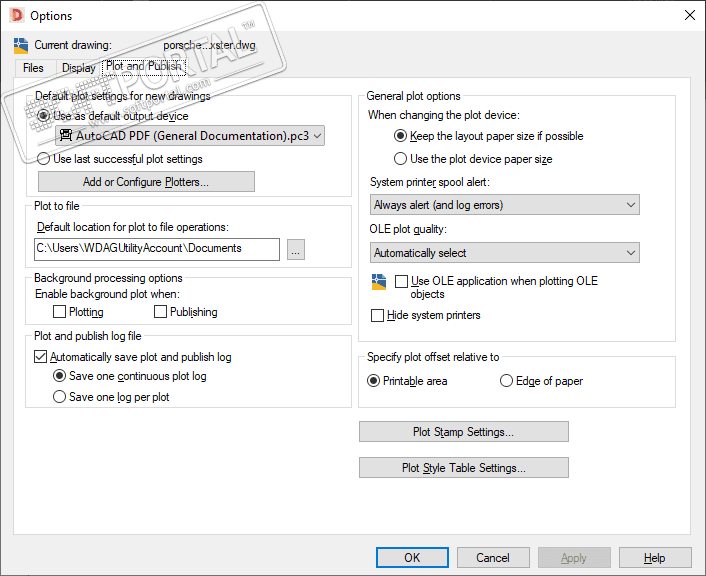Image resolution: width=706 pixels, height=576 pixels.
Task: Choose Edge of paper plot offset
Action: pyautogui.click(x=506, y=381)
